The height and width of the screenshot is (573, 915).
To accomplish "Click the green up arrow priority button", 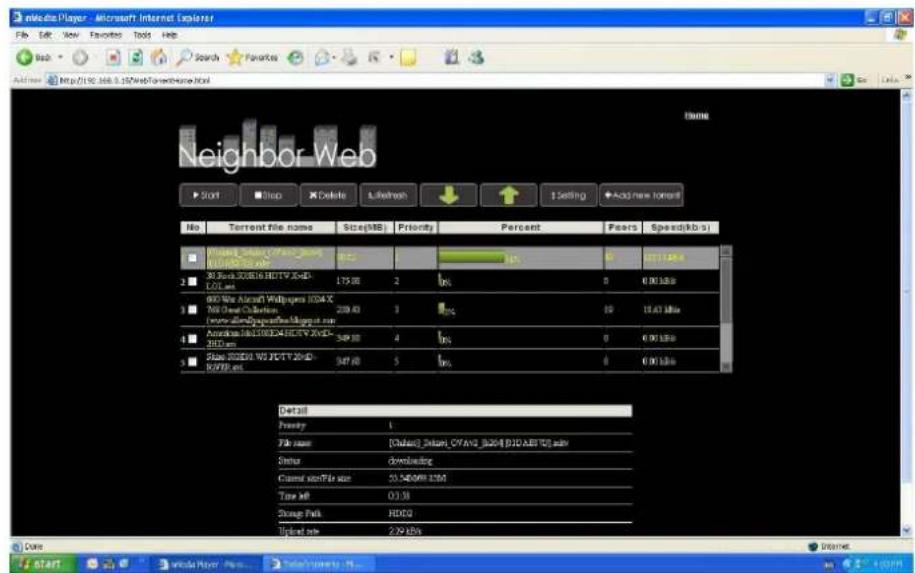I will (508, 195).
